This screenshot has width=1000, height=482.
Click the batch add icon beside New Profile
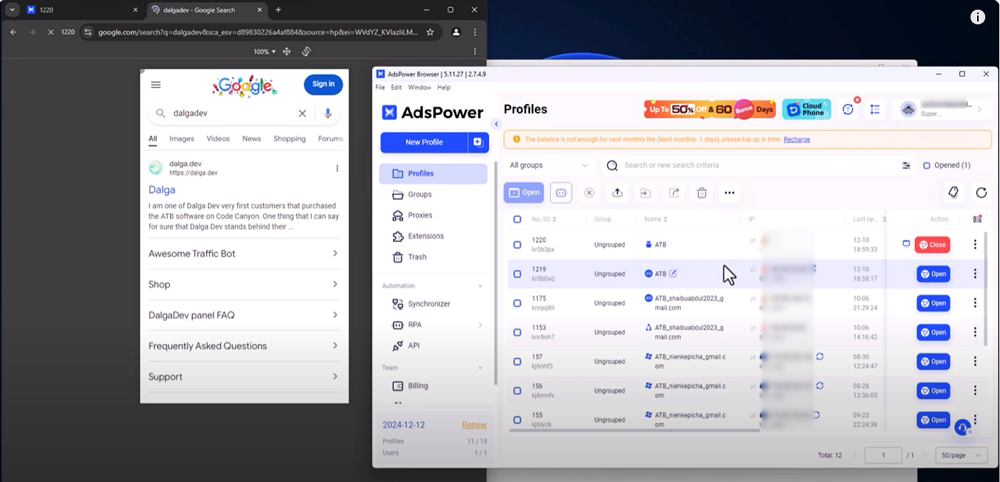coord(478,142)
